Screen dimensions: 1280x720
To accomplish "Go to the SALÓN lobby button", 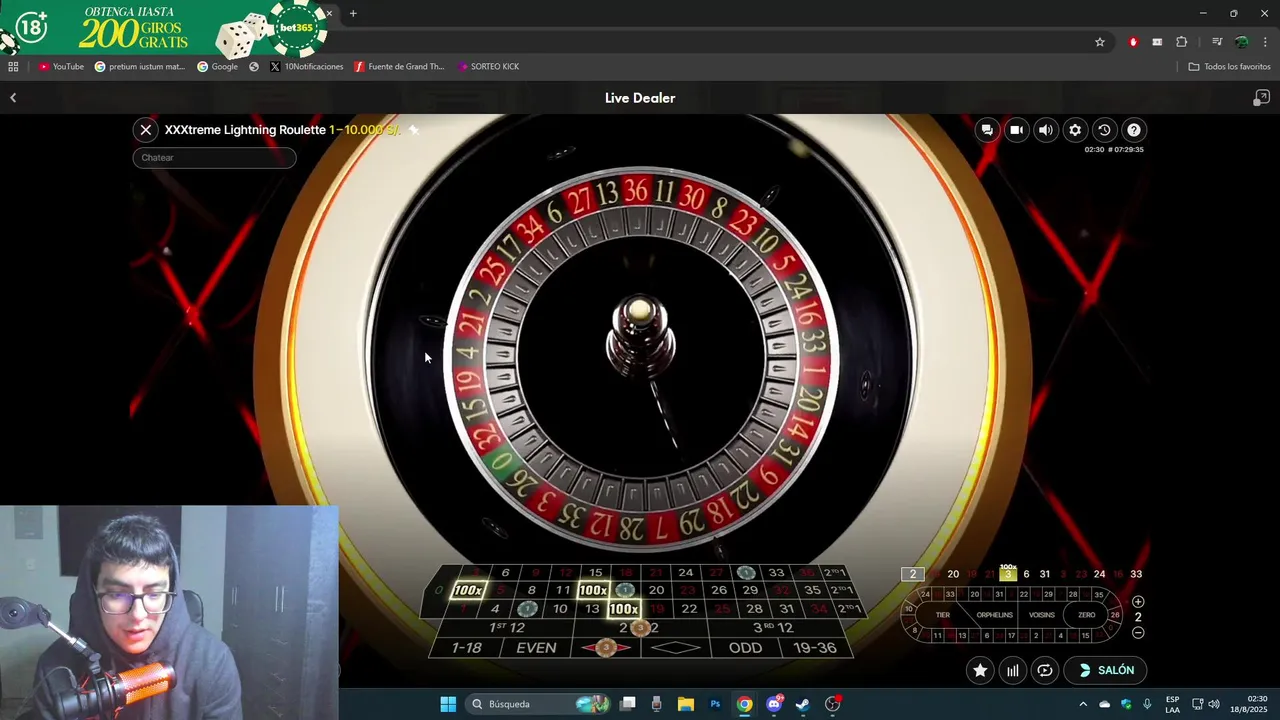I will (1105, 670).
